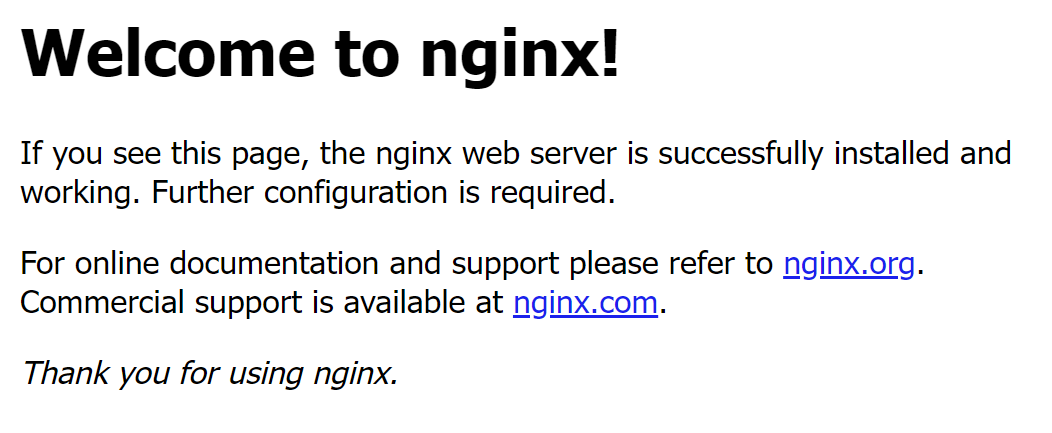This screenshot has height=433, width=1052.
Task: Click the word "Commercial" in second paragraph
Action: pyautogui.click(x=102, y=302)
